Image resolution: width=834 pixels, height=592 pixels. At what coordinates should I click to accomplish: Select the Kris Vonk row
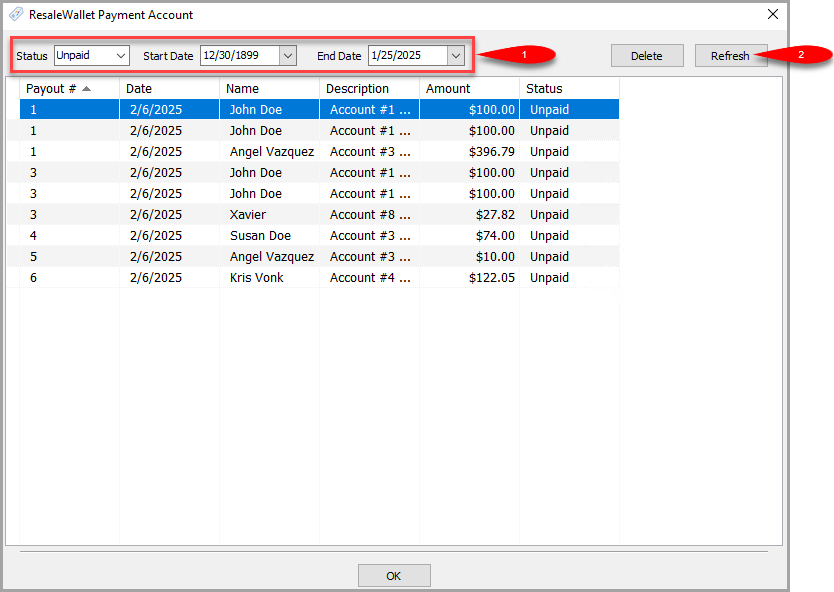(319, 278)
